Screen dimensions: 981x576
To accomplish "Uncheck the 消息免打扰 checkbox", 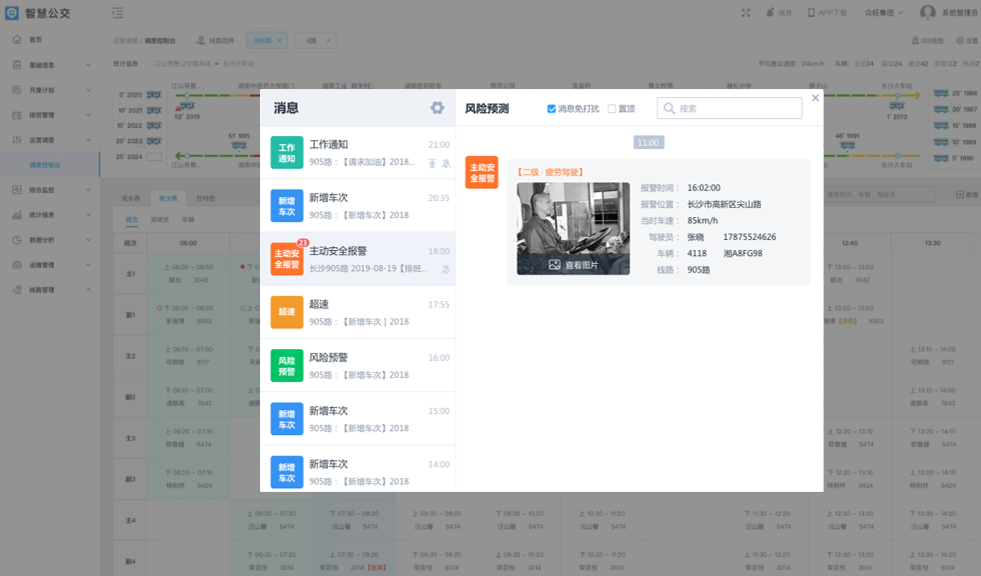I will click(x=552, y=109).
